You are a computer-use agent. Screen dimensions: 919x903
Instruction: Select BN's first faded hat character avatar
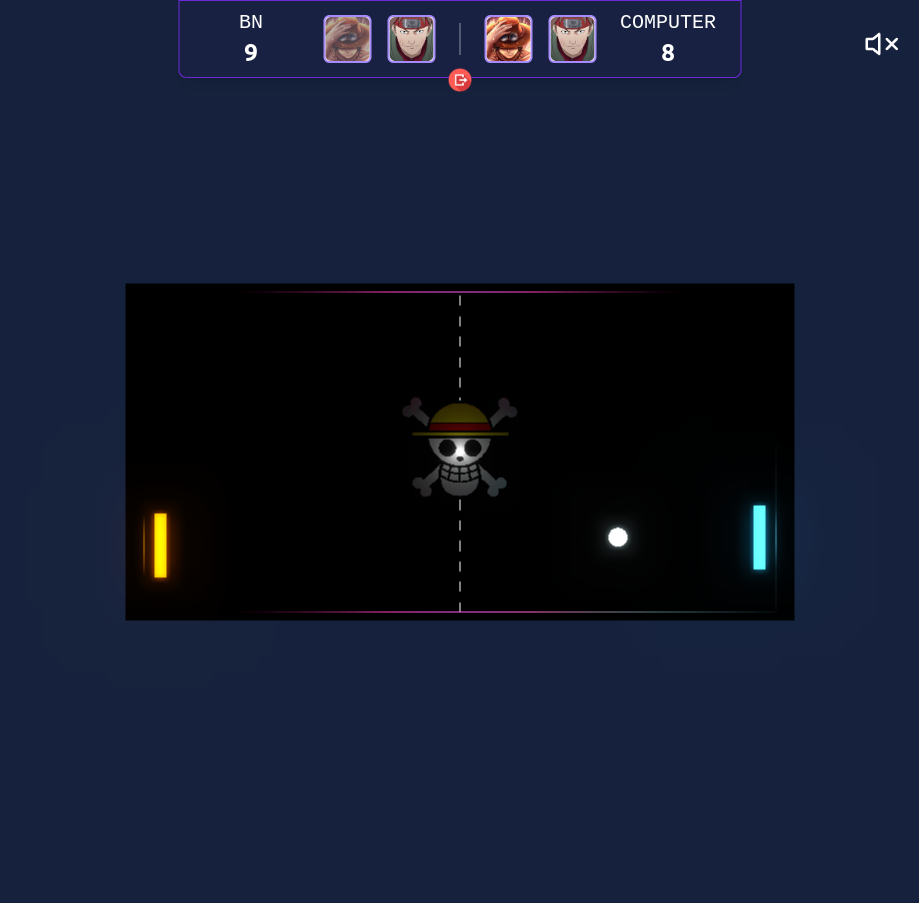click(x=348, y=39)
